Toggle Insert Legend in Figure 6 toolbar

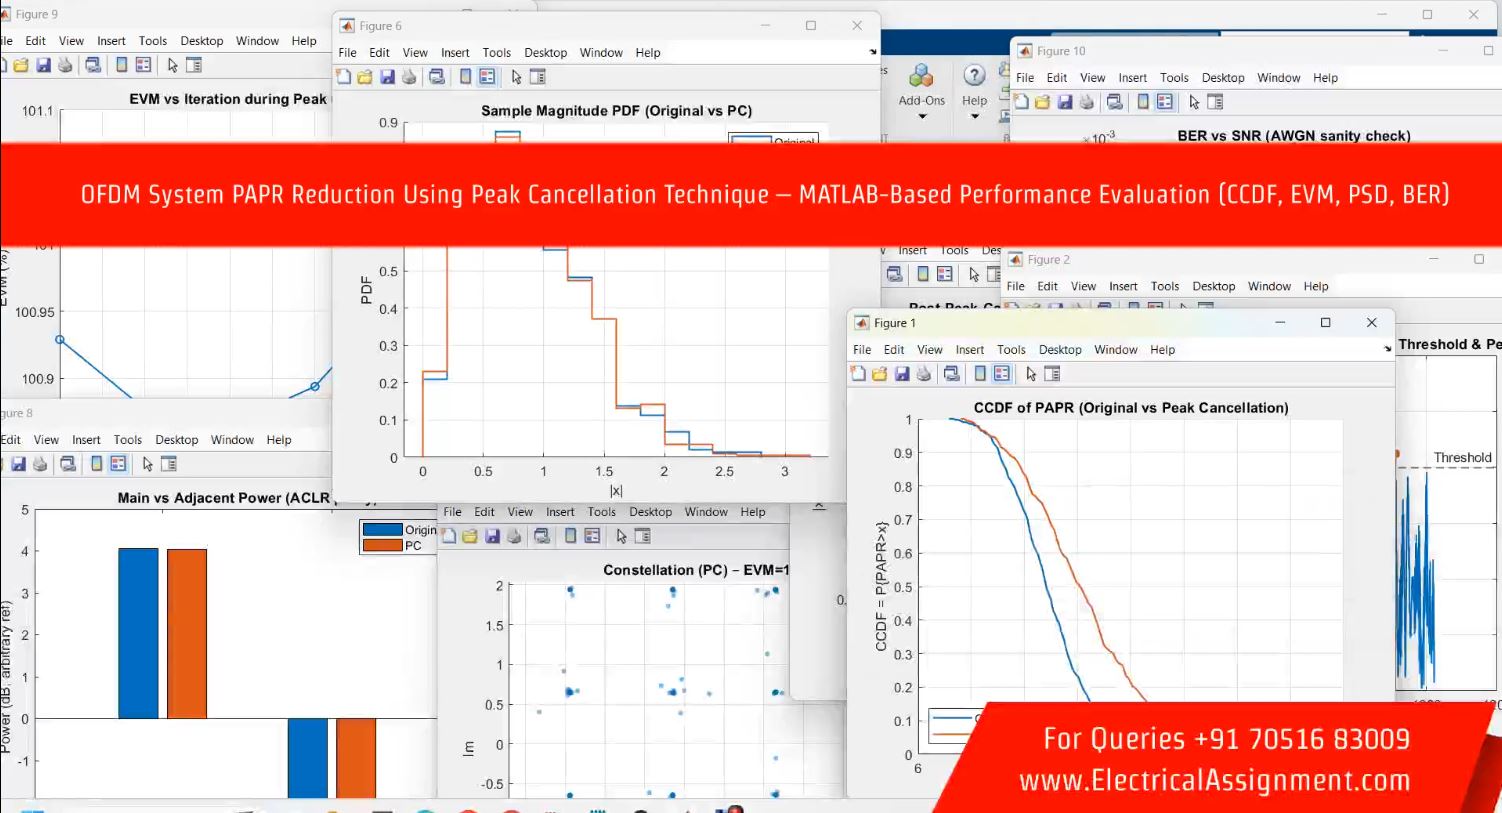(487, 77)
